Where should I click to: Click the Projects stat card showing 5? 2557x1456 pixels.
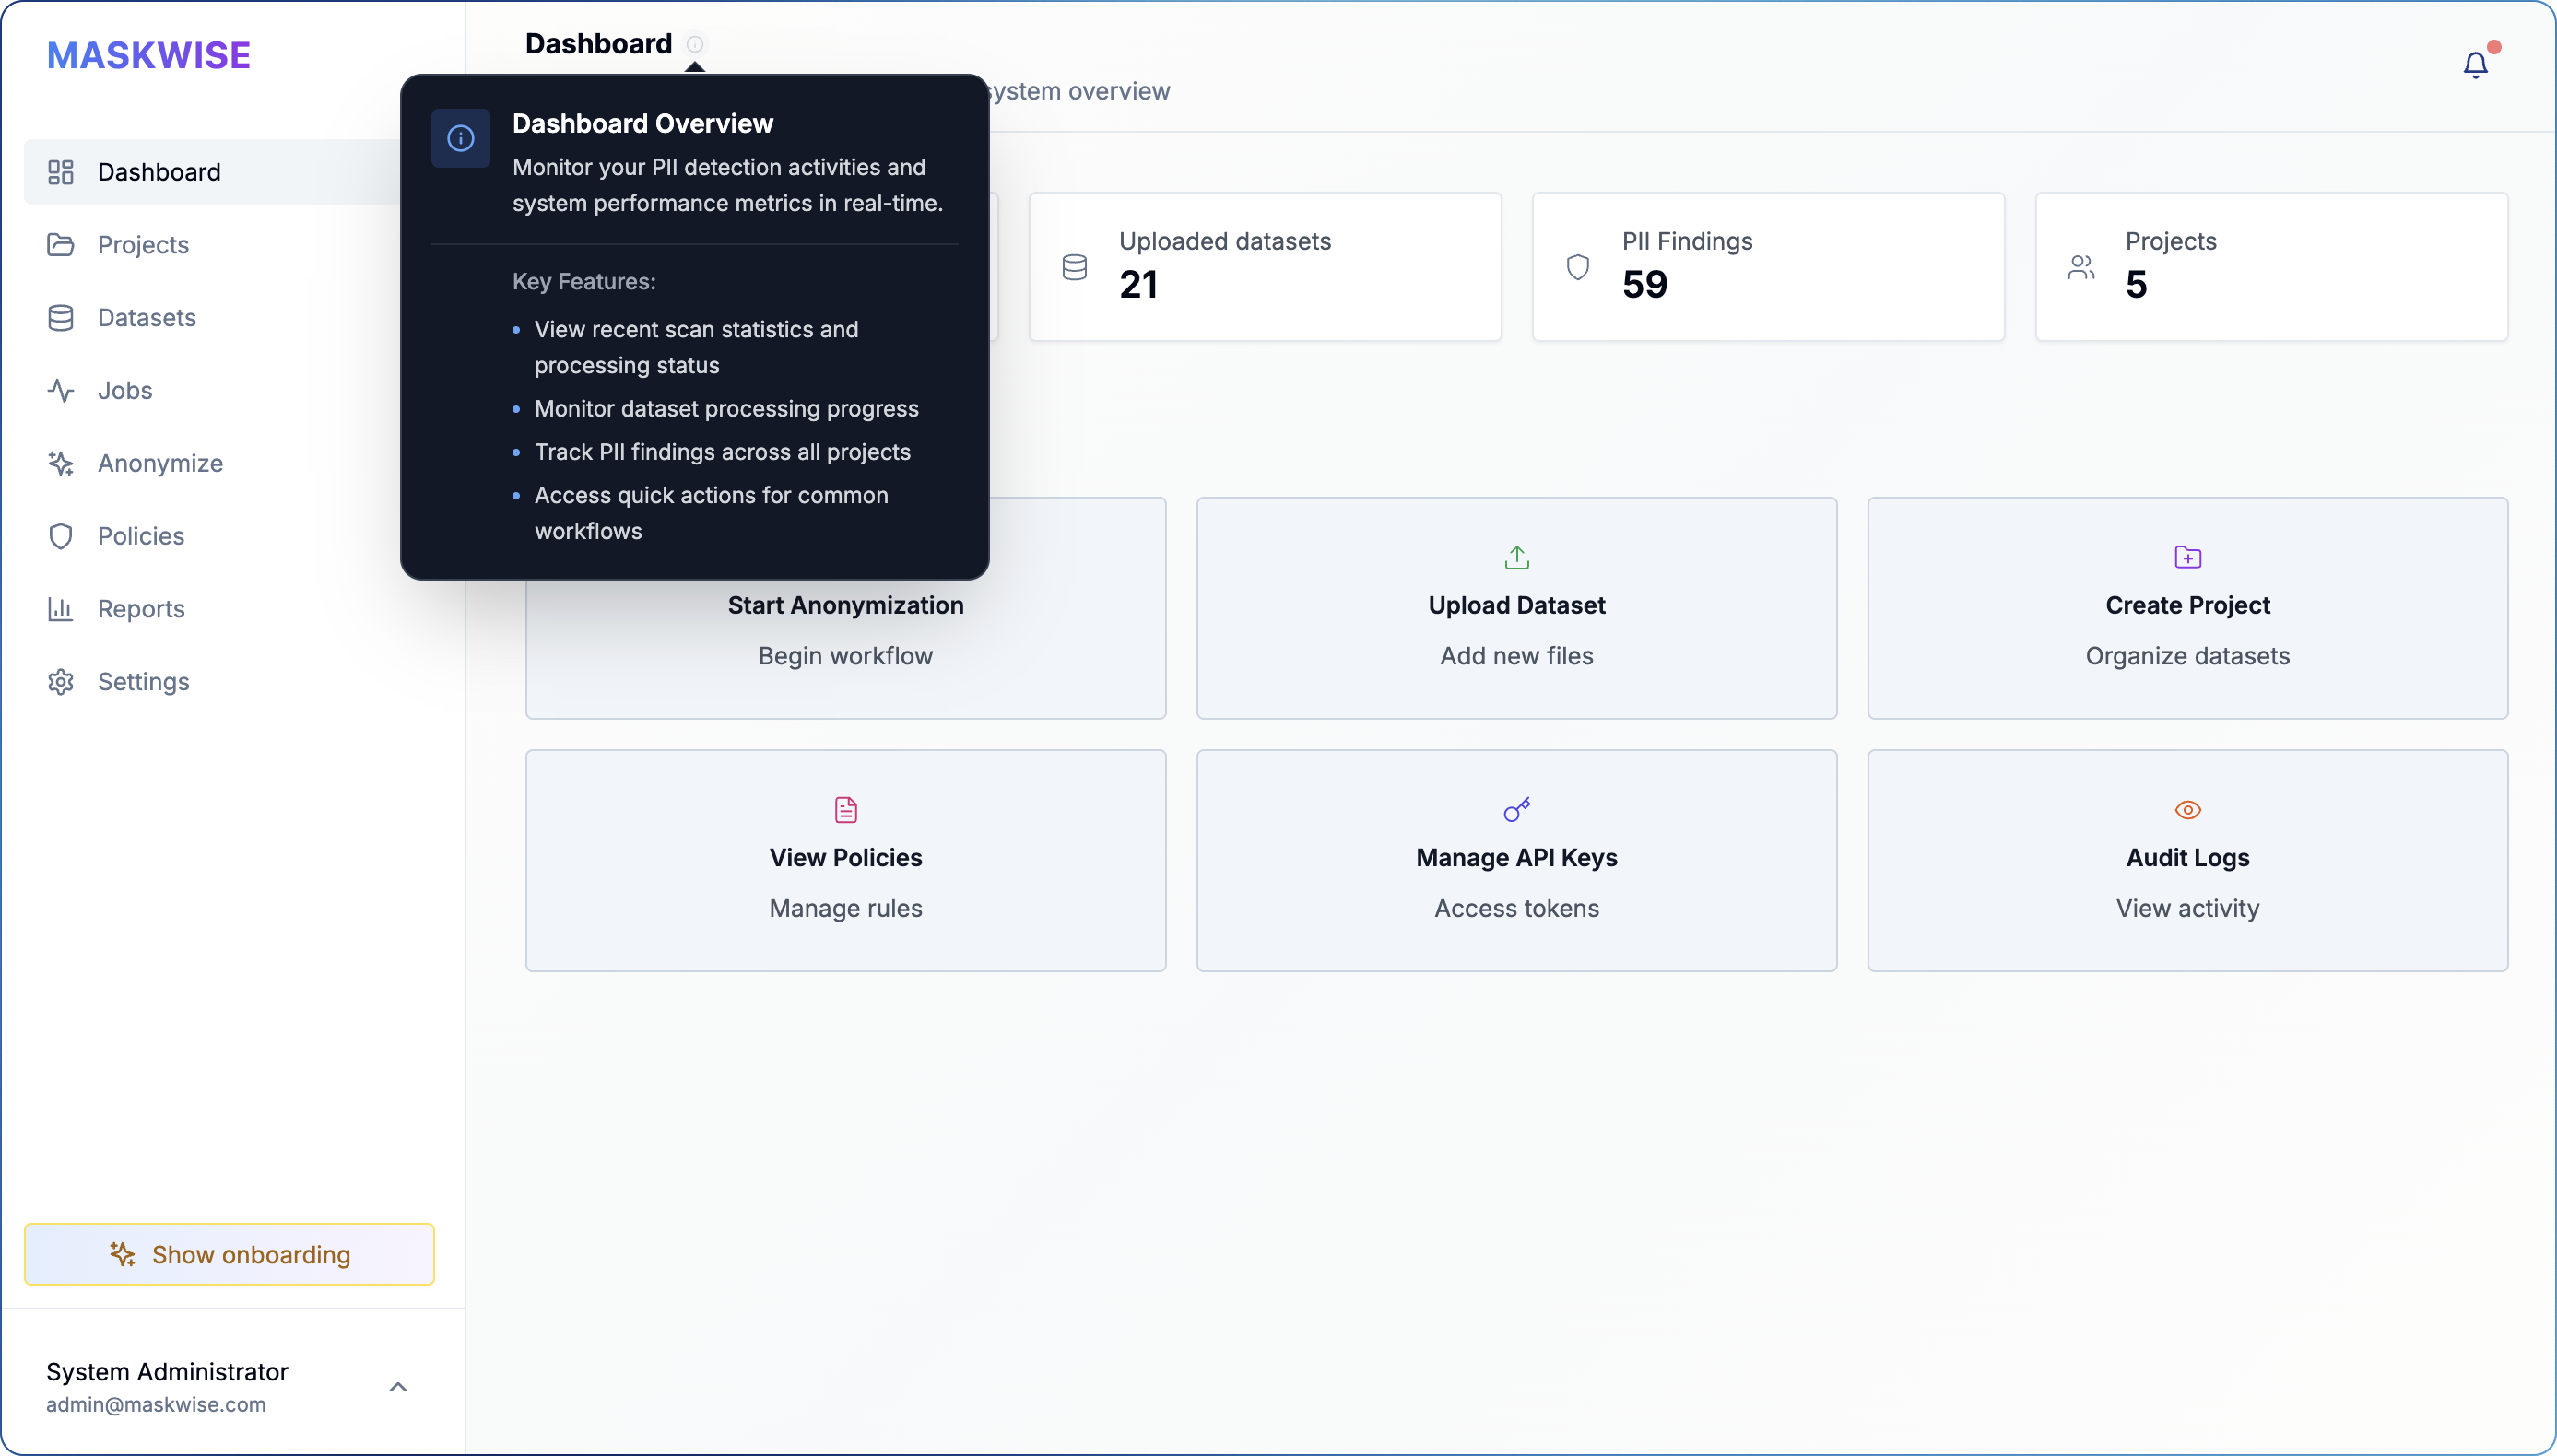[2272, 267]
